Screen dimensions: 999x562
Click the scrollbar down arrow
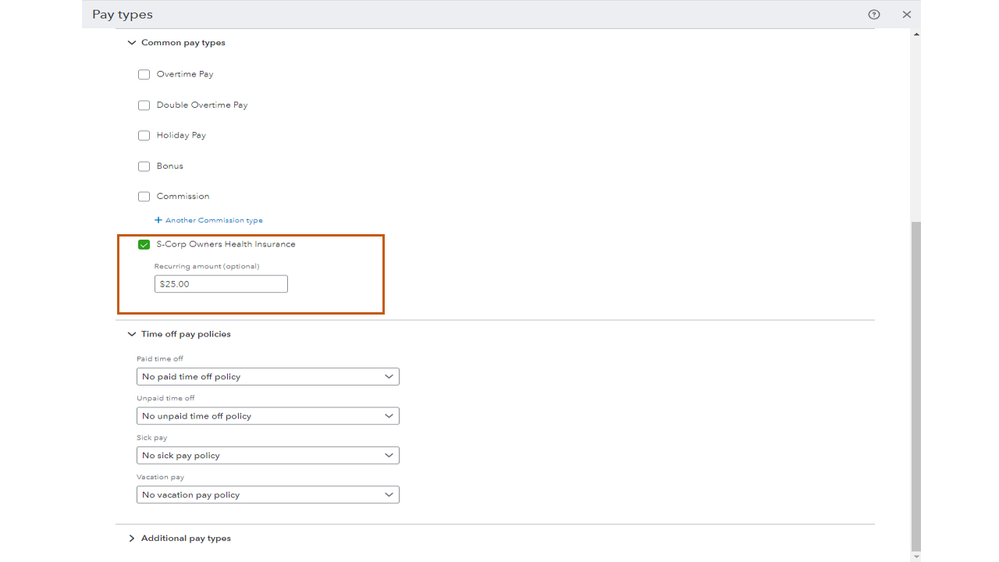coord(916,556)
